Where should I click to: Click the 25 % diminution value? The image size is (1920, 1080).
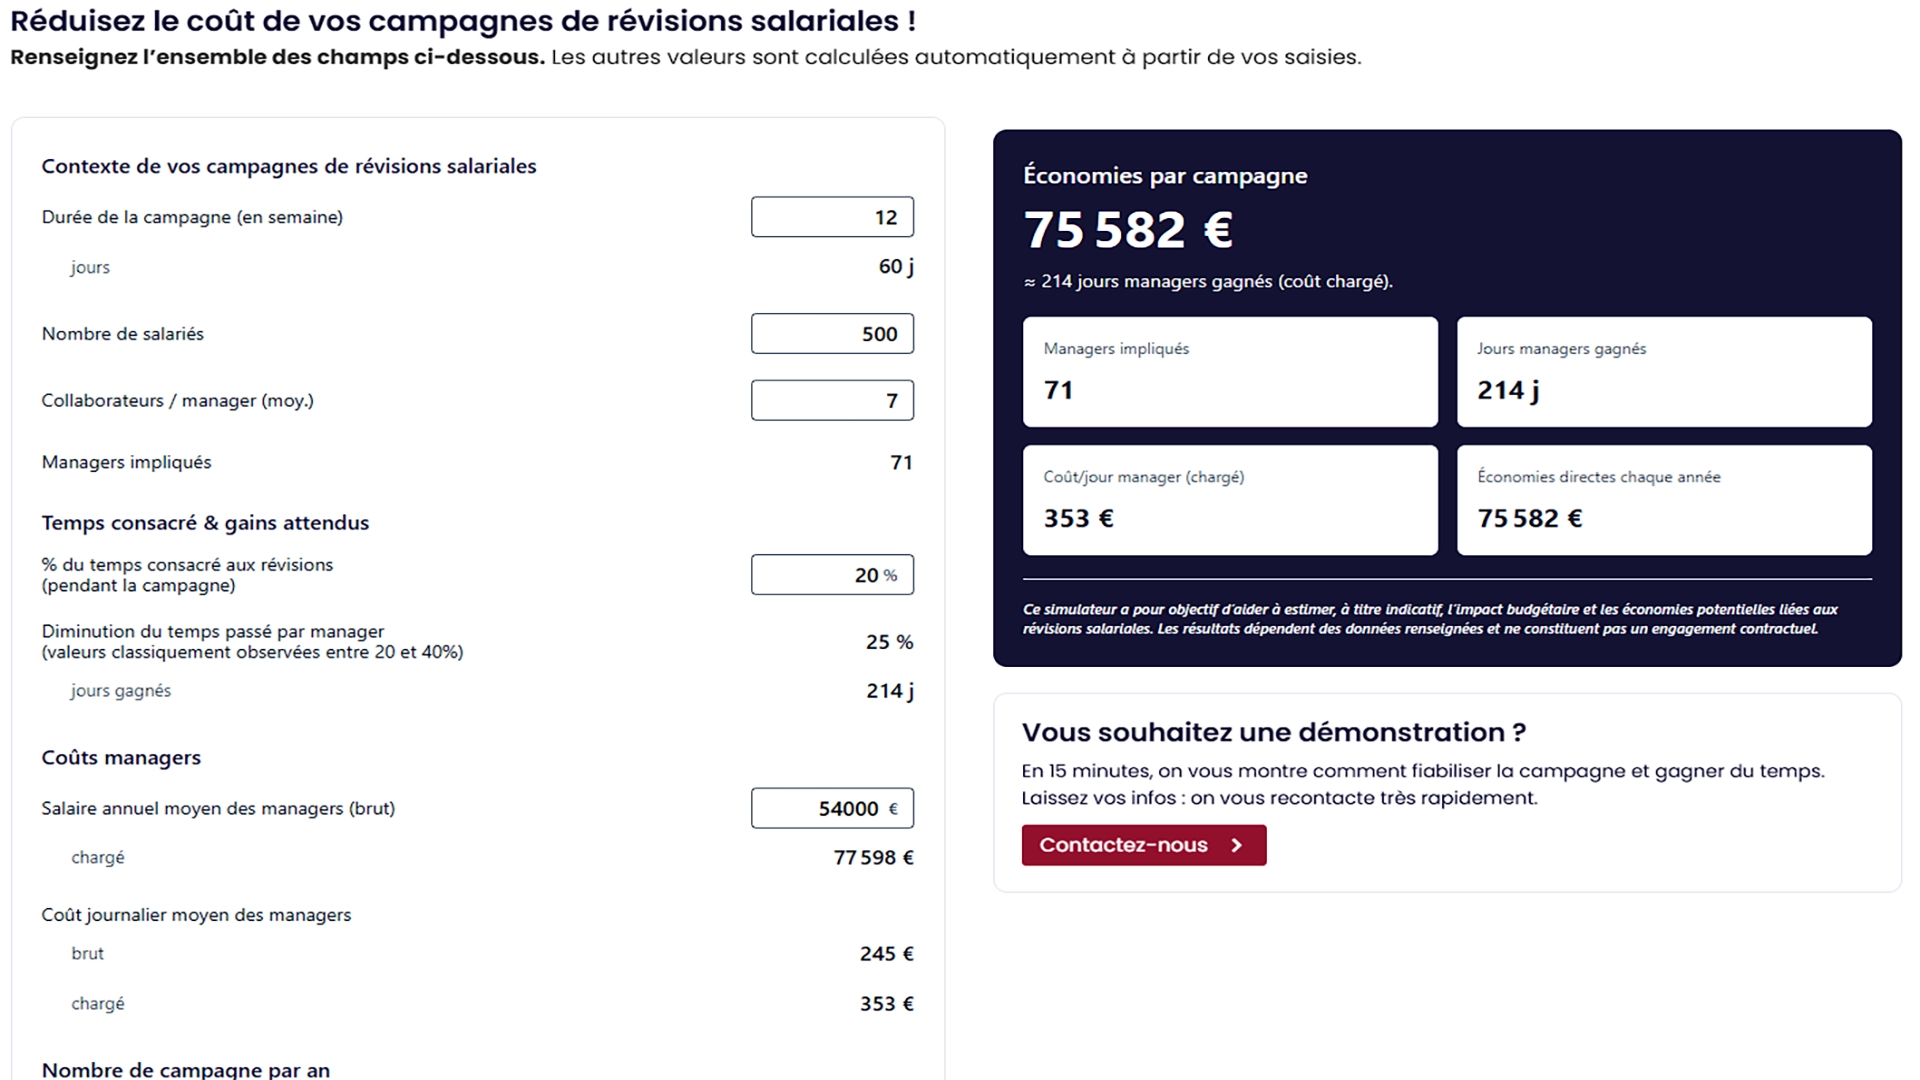point(889,642)
